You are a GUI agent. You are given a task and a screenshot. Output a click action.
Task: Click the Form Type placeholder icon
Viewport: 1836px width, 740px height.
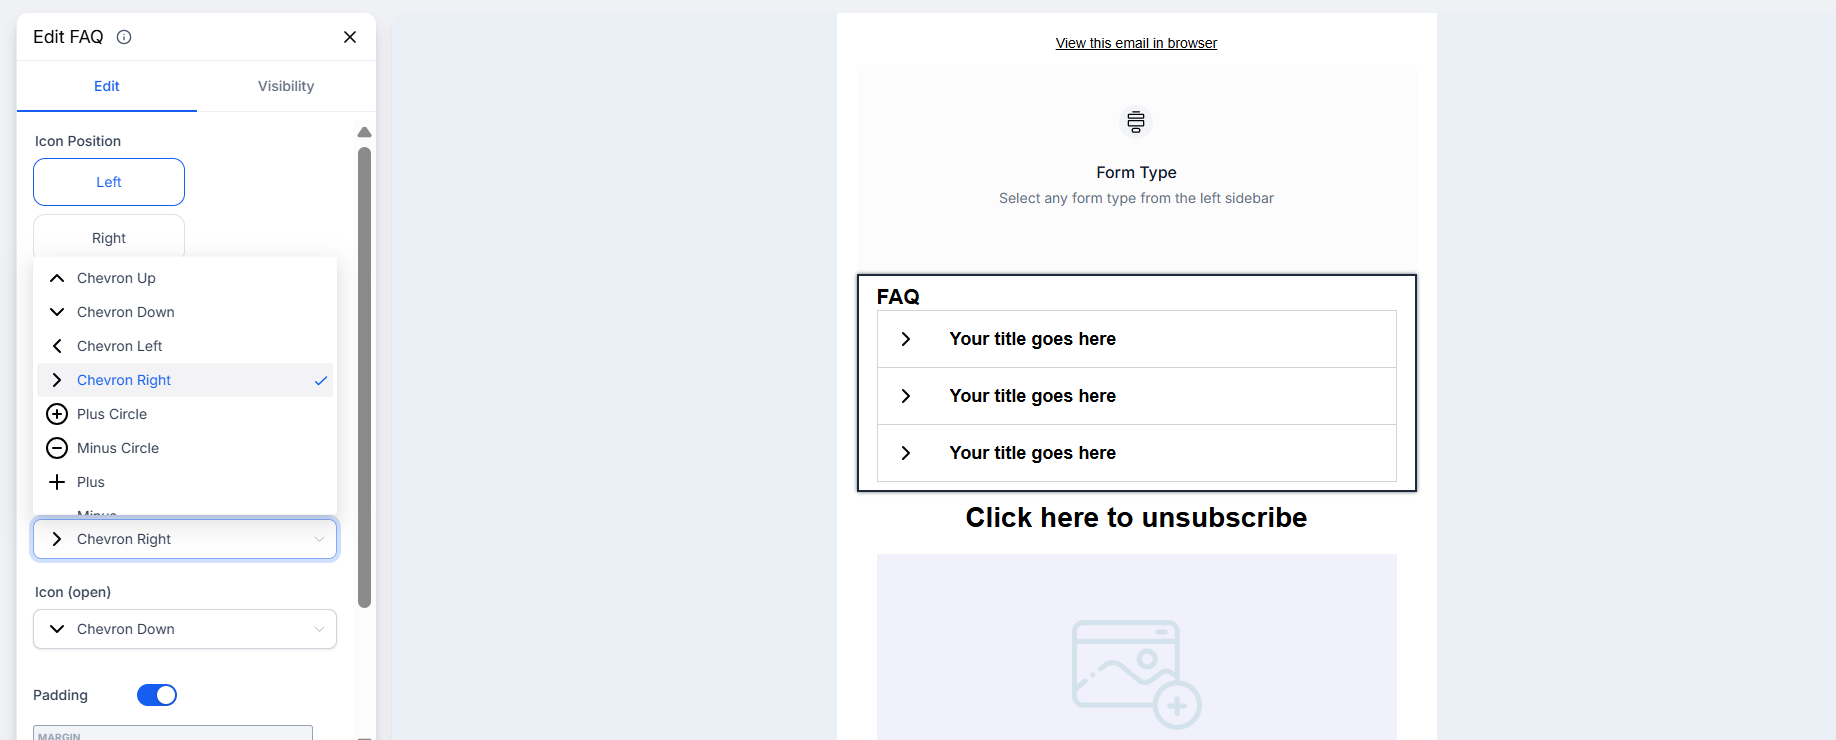click(x=1136, y=122)
